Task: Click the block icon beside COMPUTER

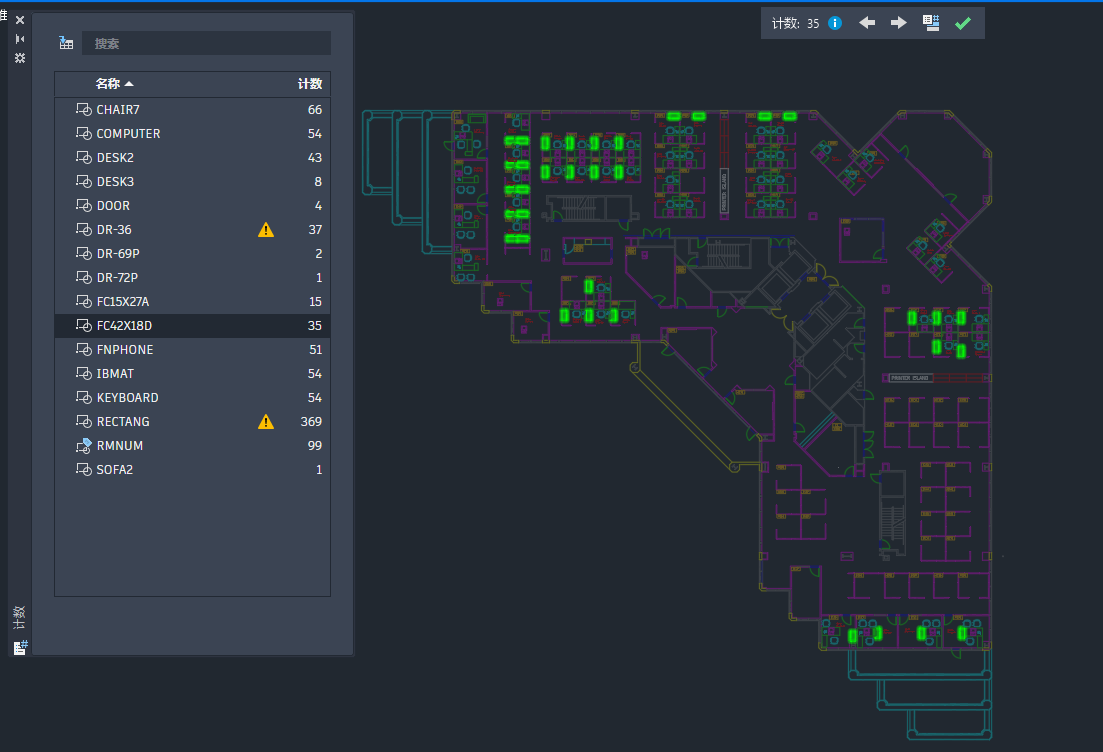Action: coord(84,134)
